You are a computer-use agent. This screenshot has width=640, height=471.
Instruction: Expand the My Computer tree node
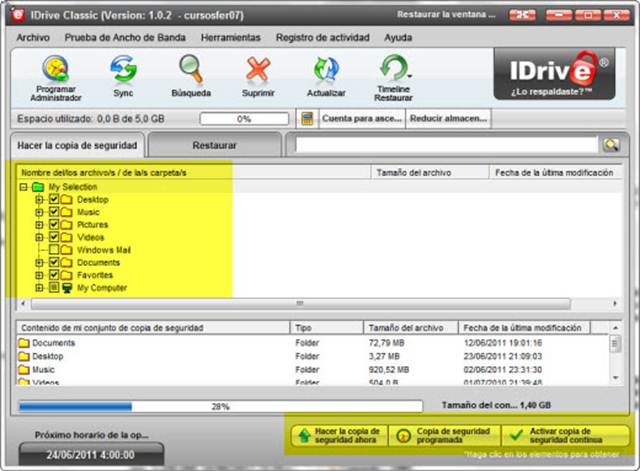[x=39, y=288]
